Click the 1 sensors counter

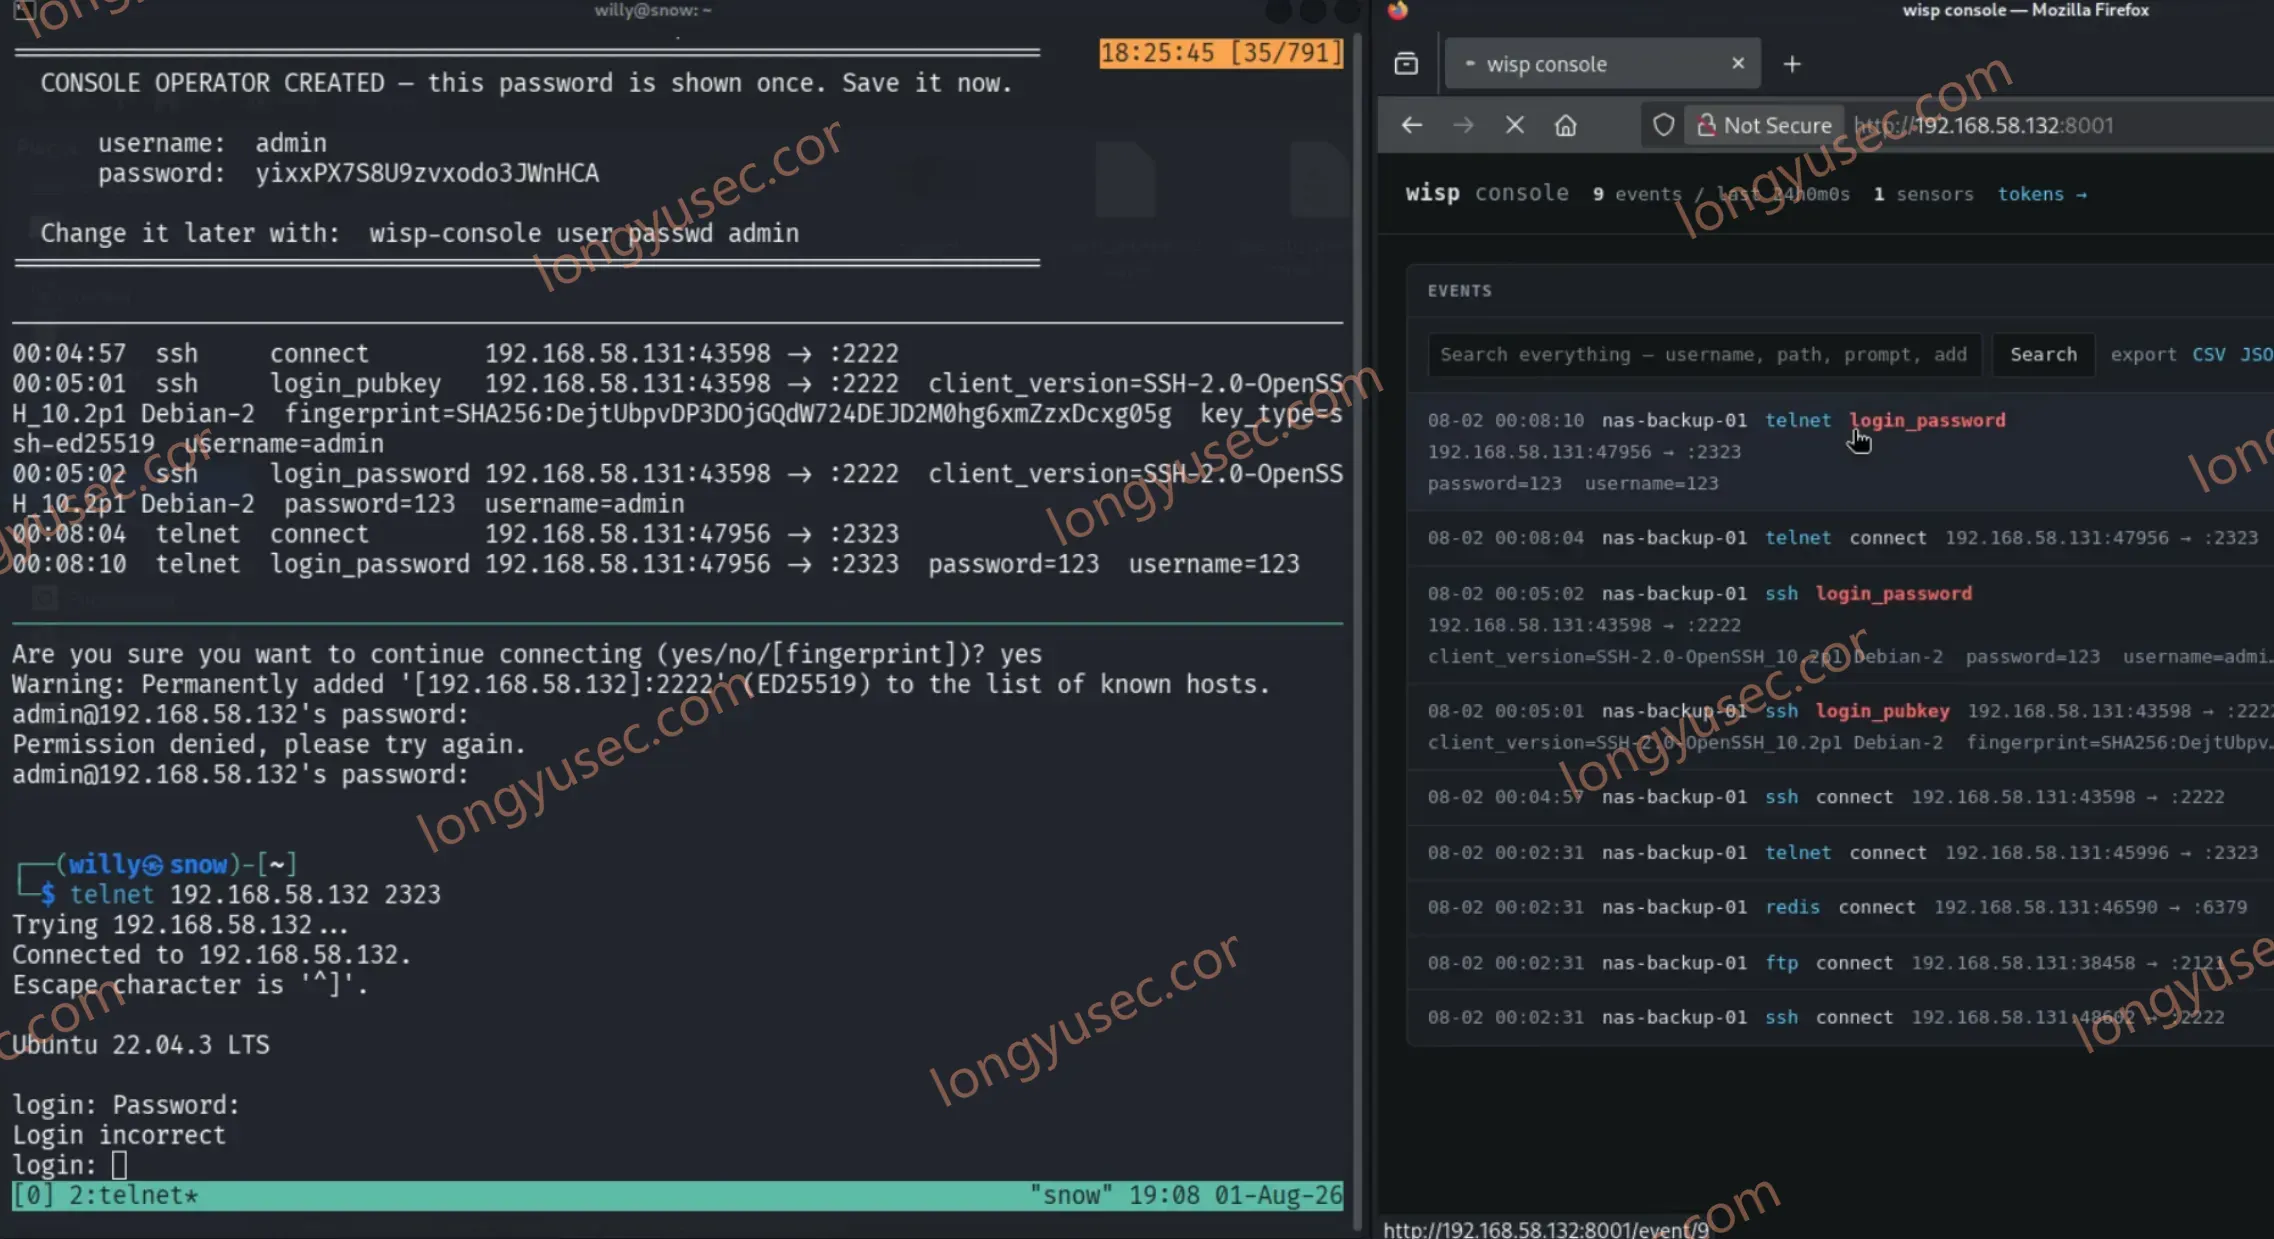tap(1923, 194)
